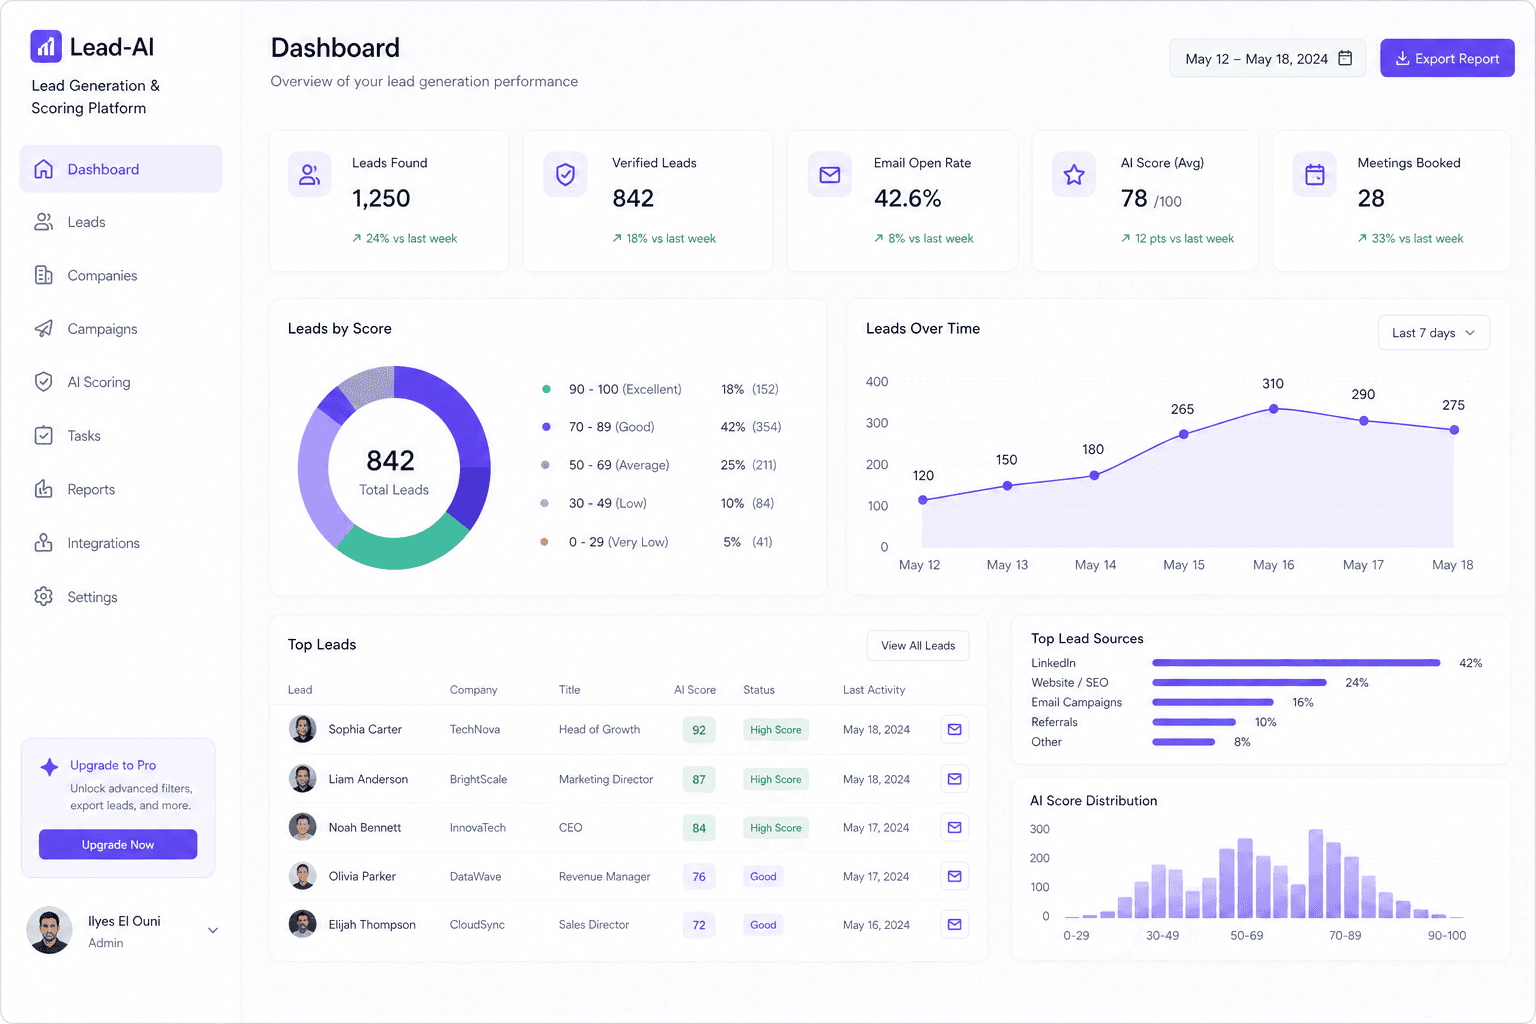Go to the Leads menu item
1536x1024 pixels.
pos(121,222)
